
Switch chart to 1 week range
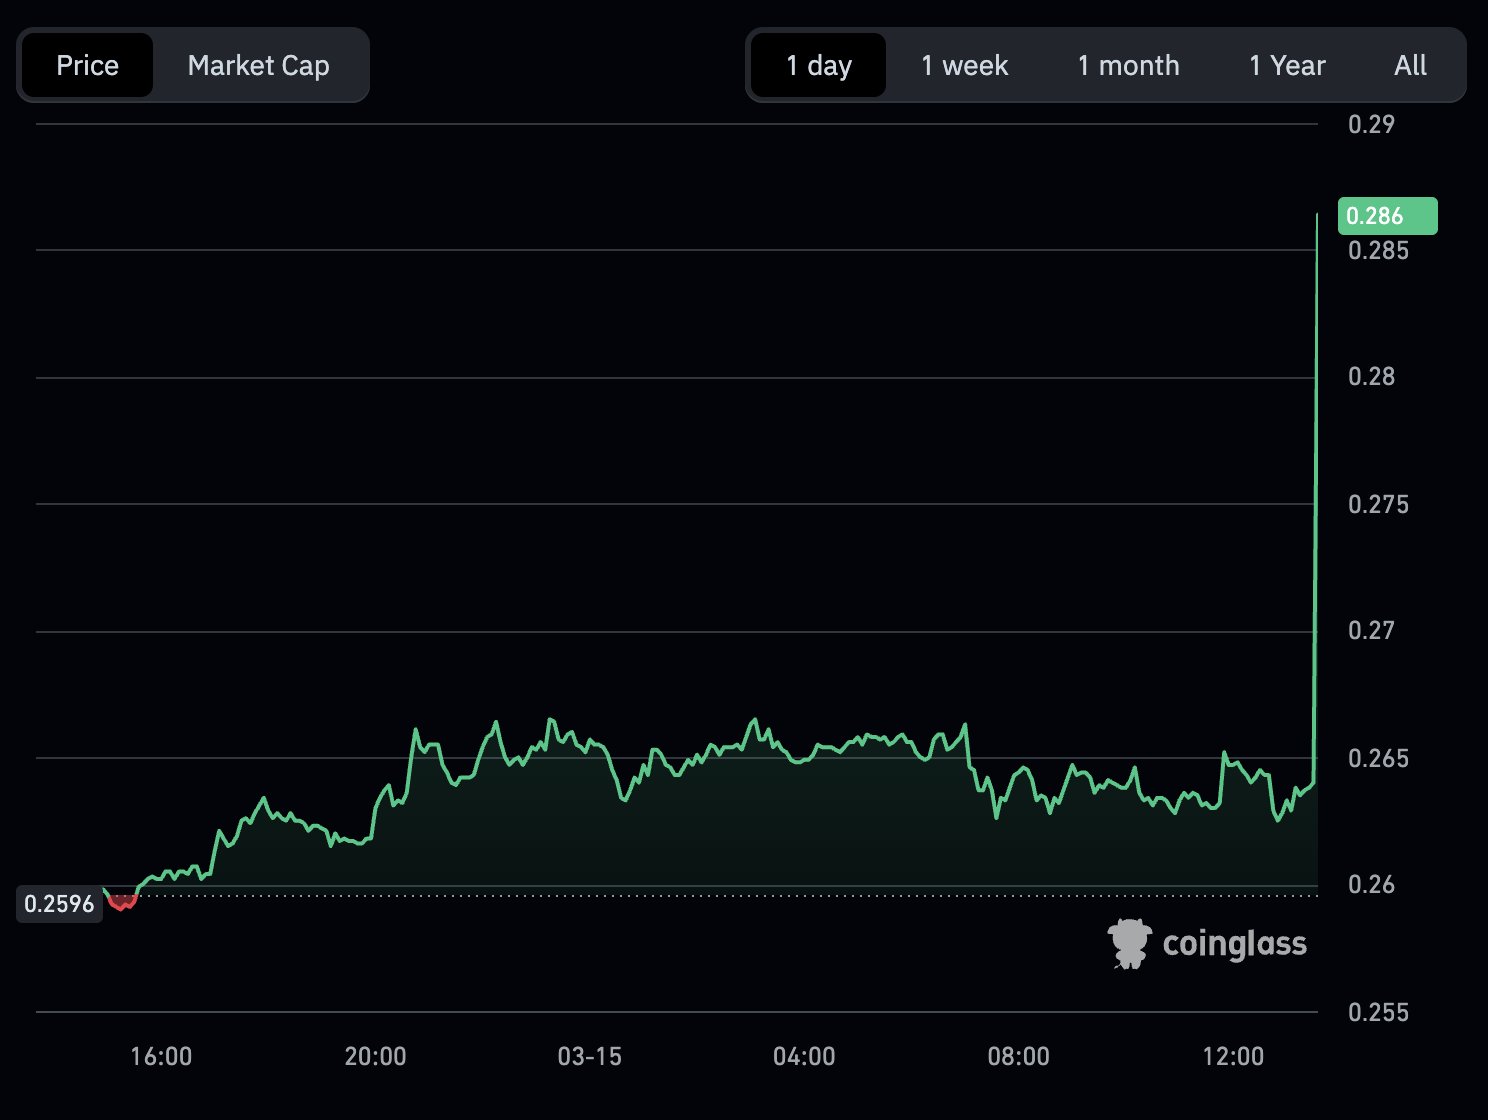point(964,66)
